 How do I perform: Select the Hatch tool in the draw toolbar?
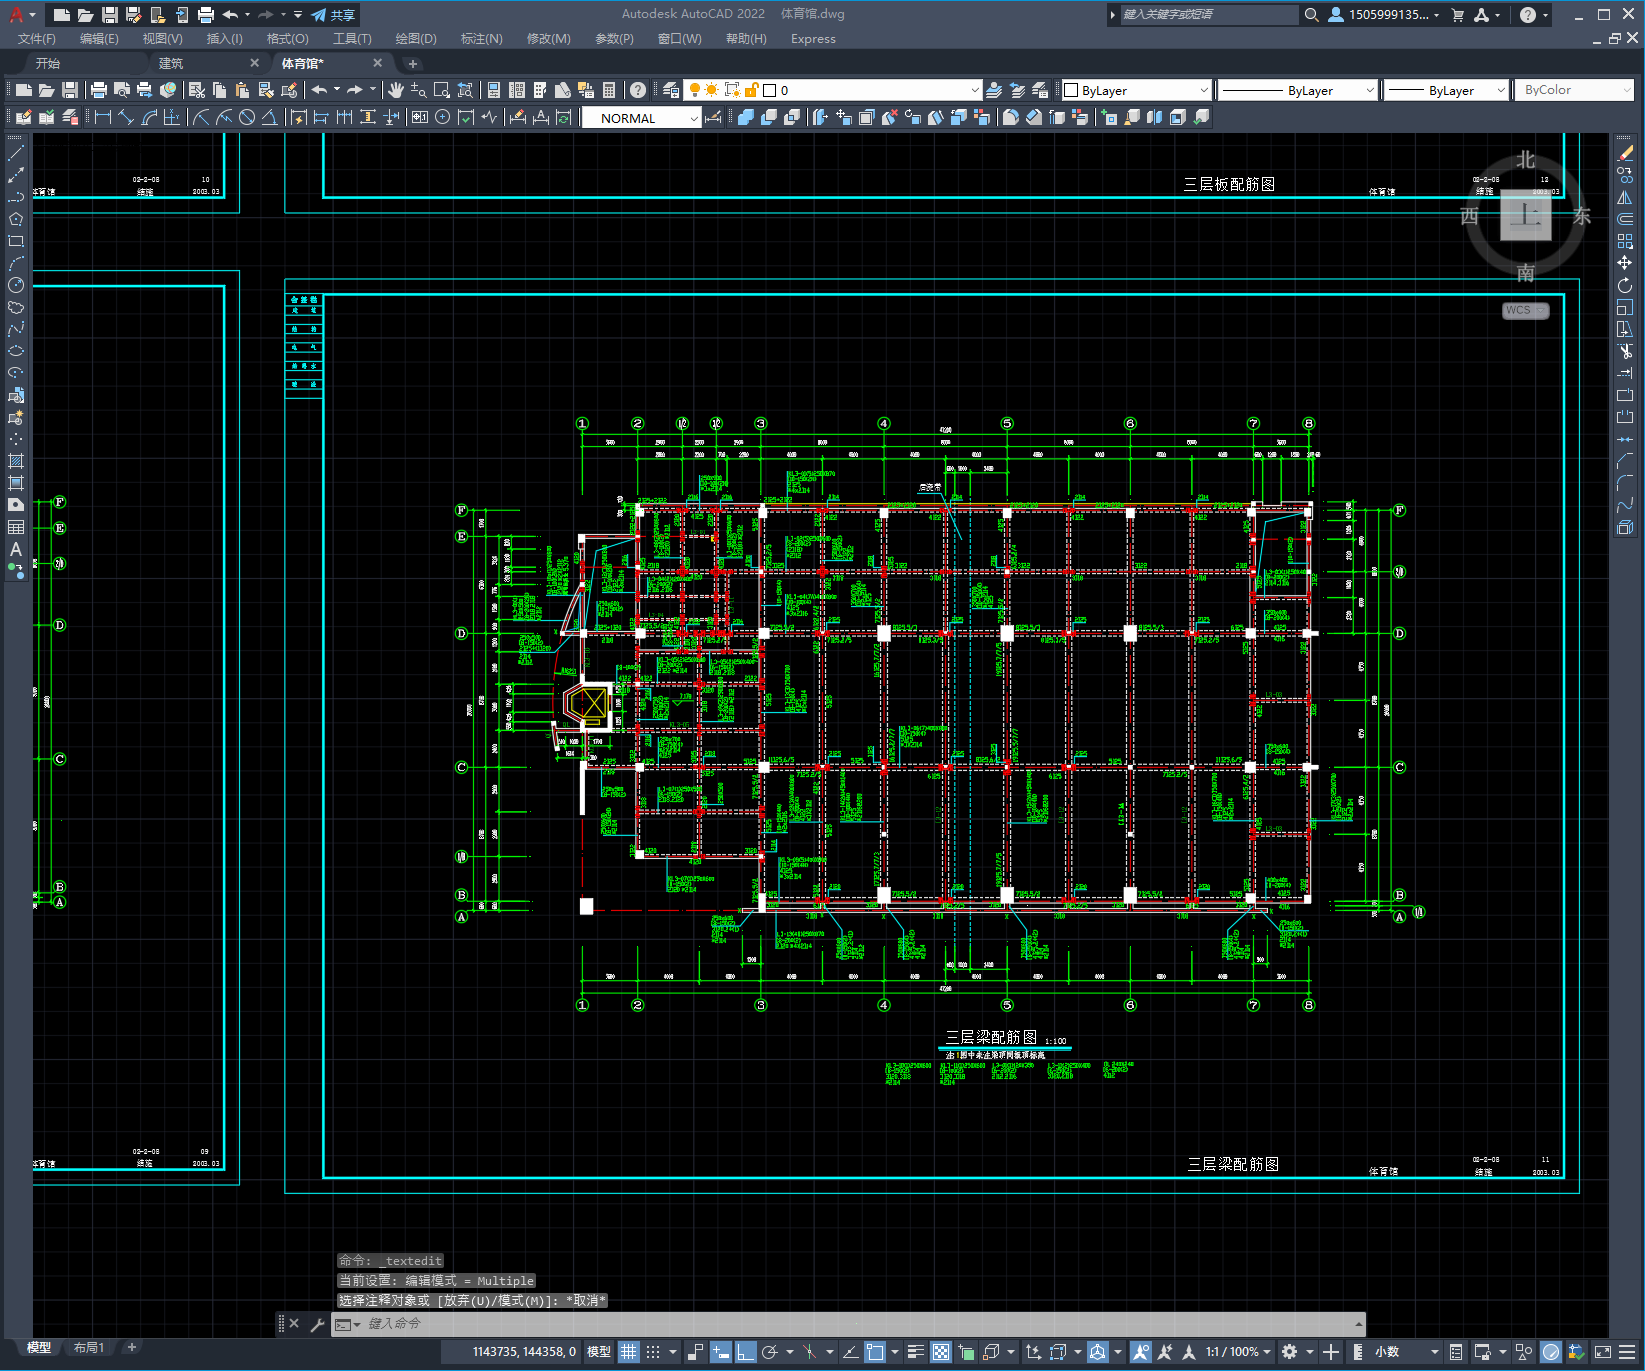(x=16, y=461)
